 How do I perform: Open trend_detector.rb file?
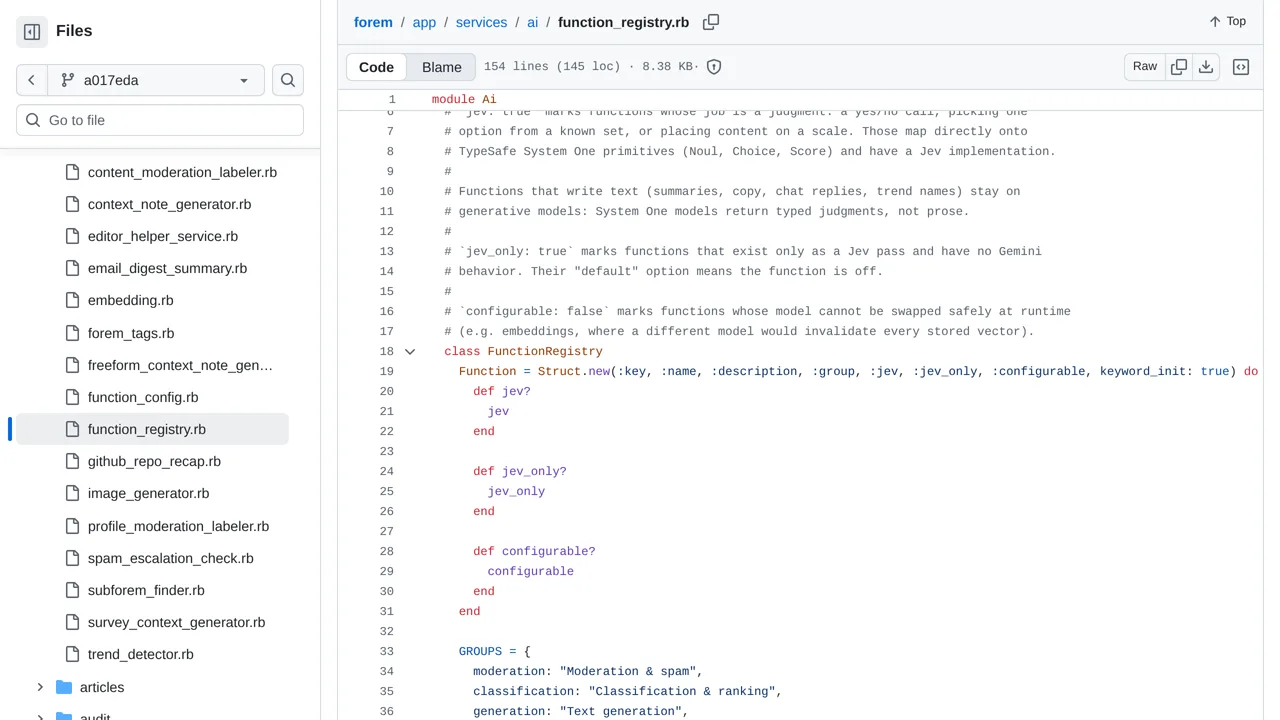pos(140,654)
